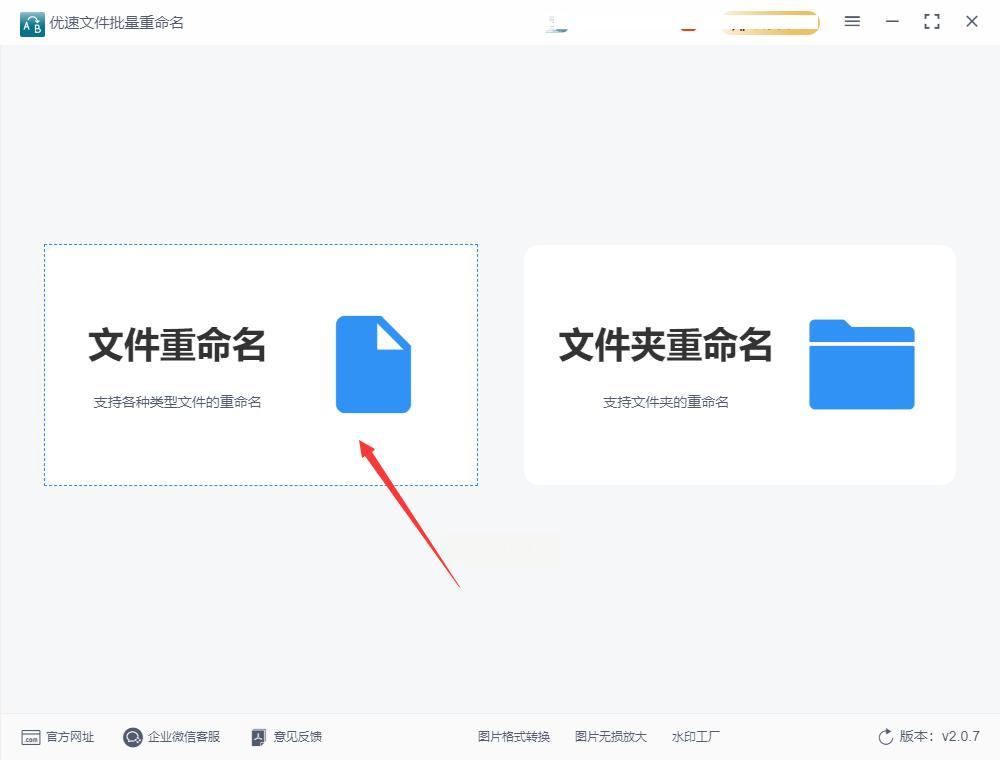
Task: Click the 版本 v2.0.7 version text
Action: [x=939, y=736]
